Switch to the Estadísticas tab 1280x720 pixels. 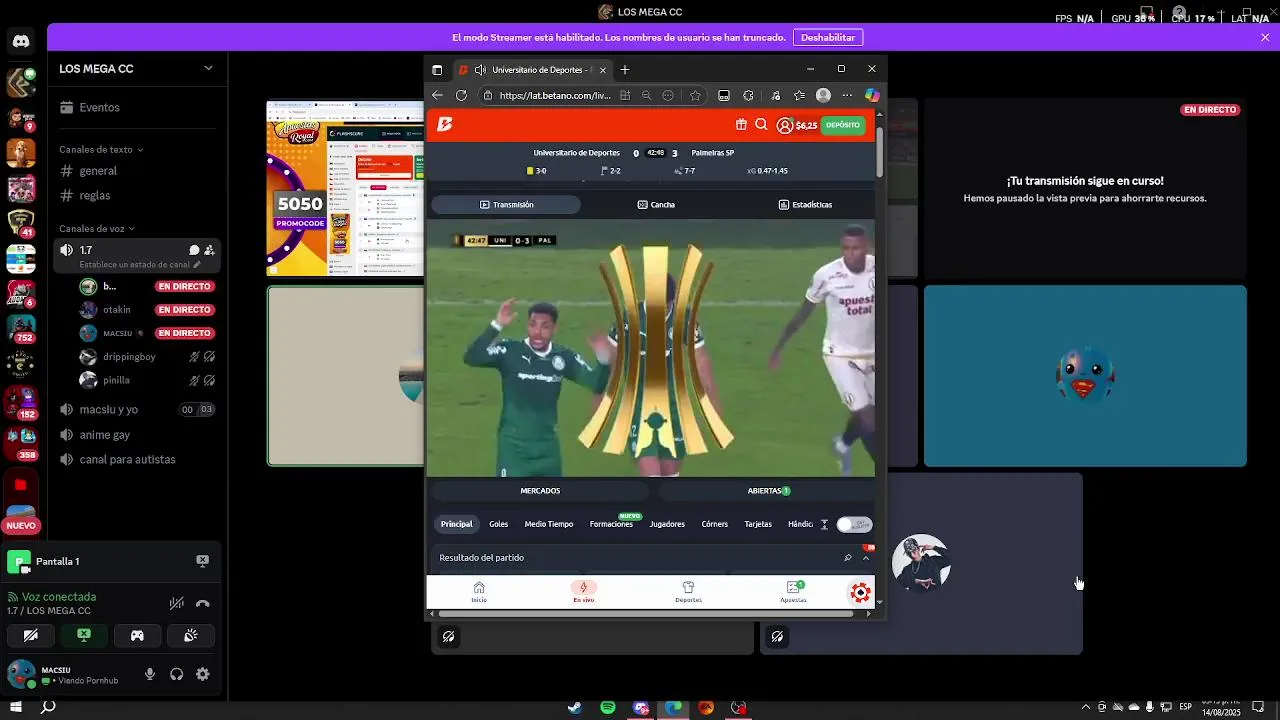click(805, 204)
